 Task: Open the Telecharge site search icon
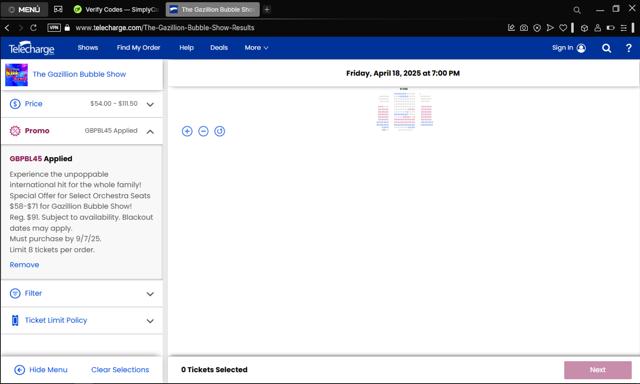pos(607,48)
